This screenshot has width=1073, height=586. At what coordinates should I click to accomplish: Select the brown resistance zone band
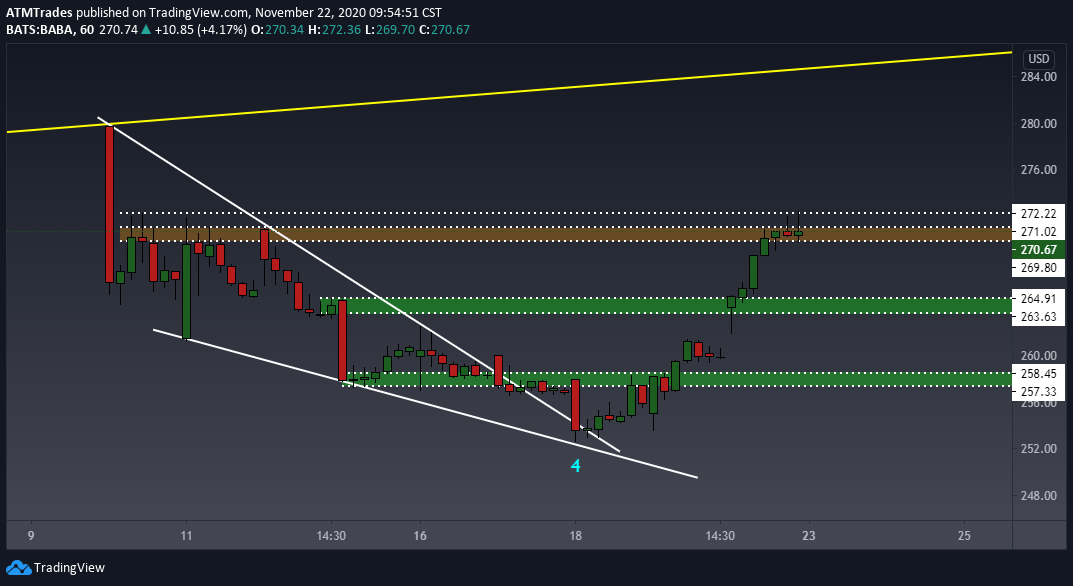[565, 234]
